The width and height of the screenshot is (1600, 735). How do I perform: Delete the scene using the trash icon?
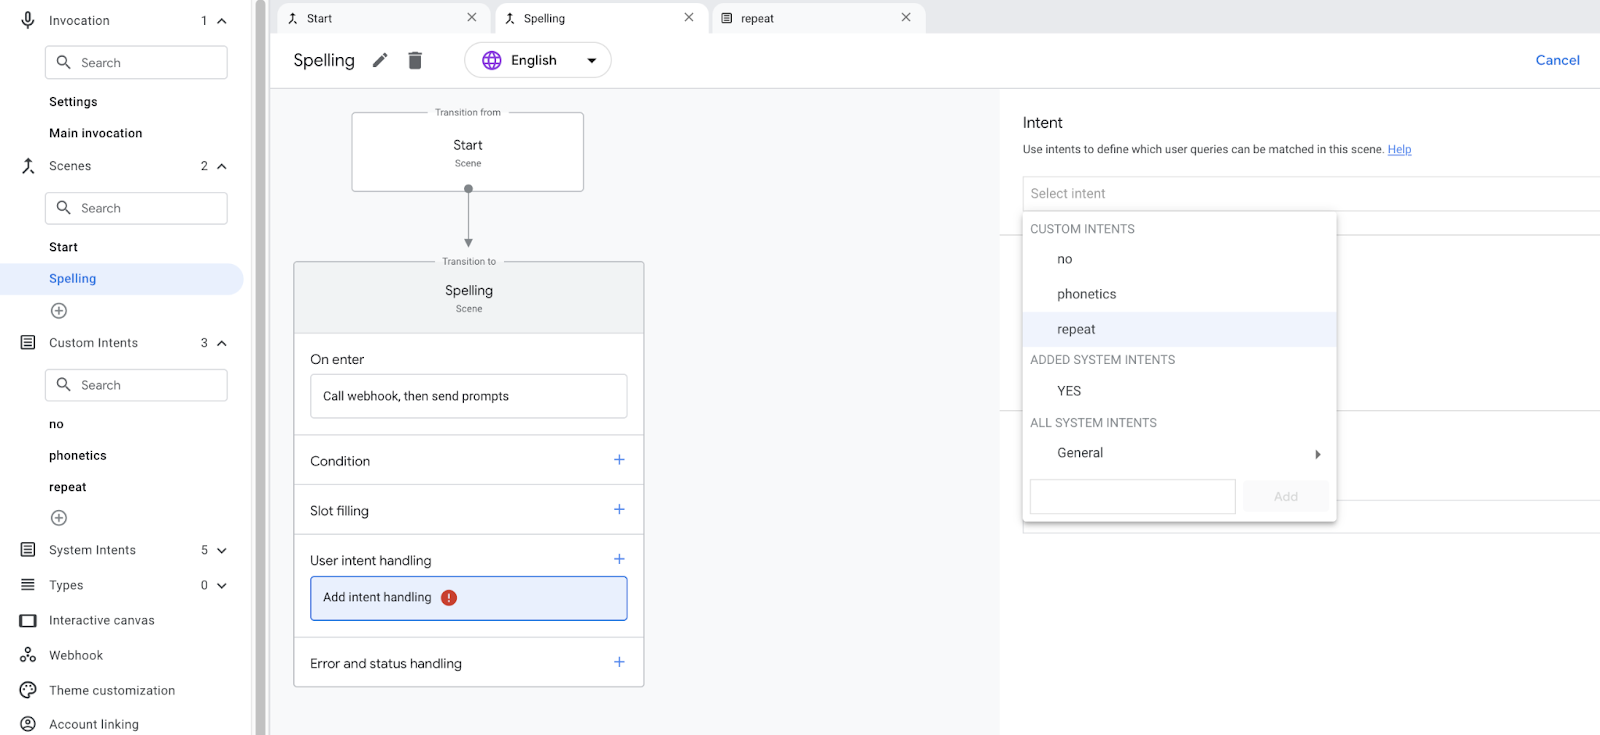[x=415, y=61]
